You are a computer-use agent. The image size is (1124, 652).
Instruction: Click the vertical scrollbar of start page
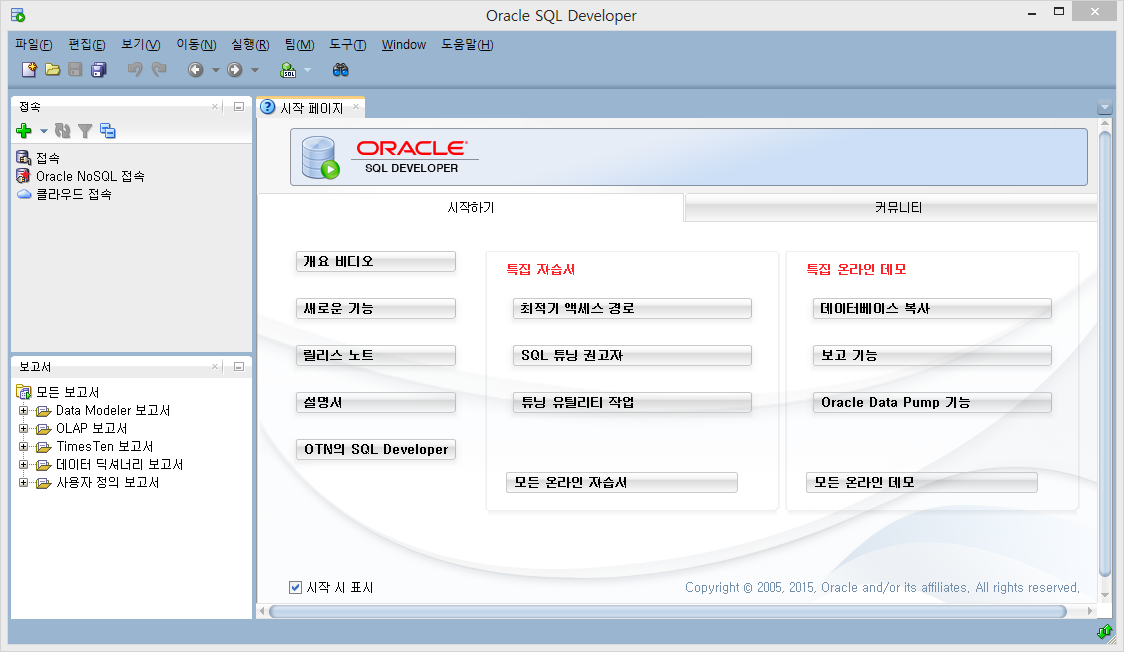[x=1105, y=355]
